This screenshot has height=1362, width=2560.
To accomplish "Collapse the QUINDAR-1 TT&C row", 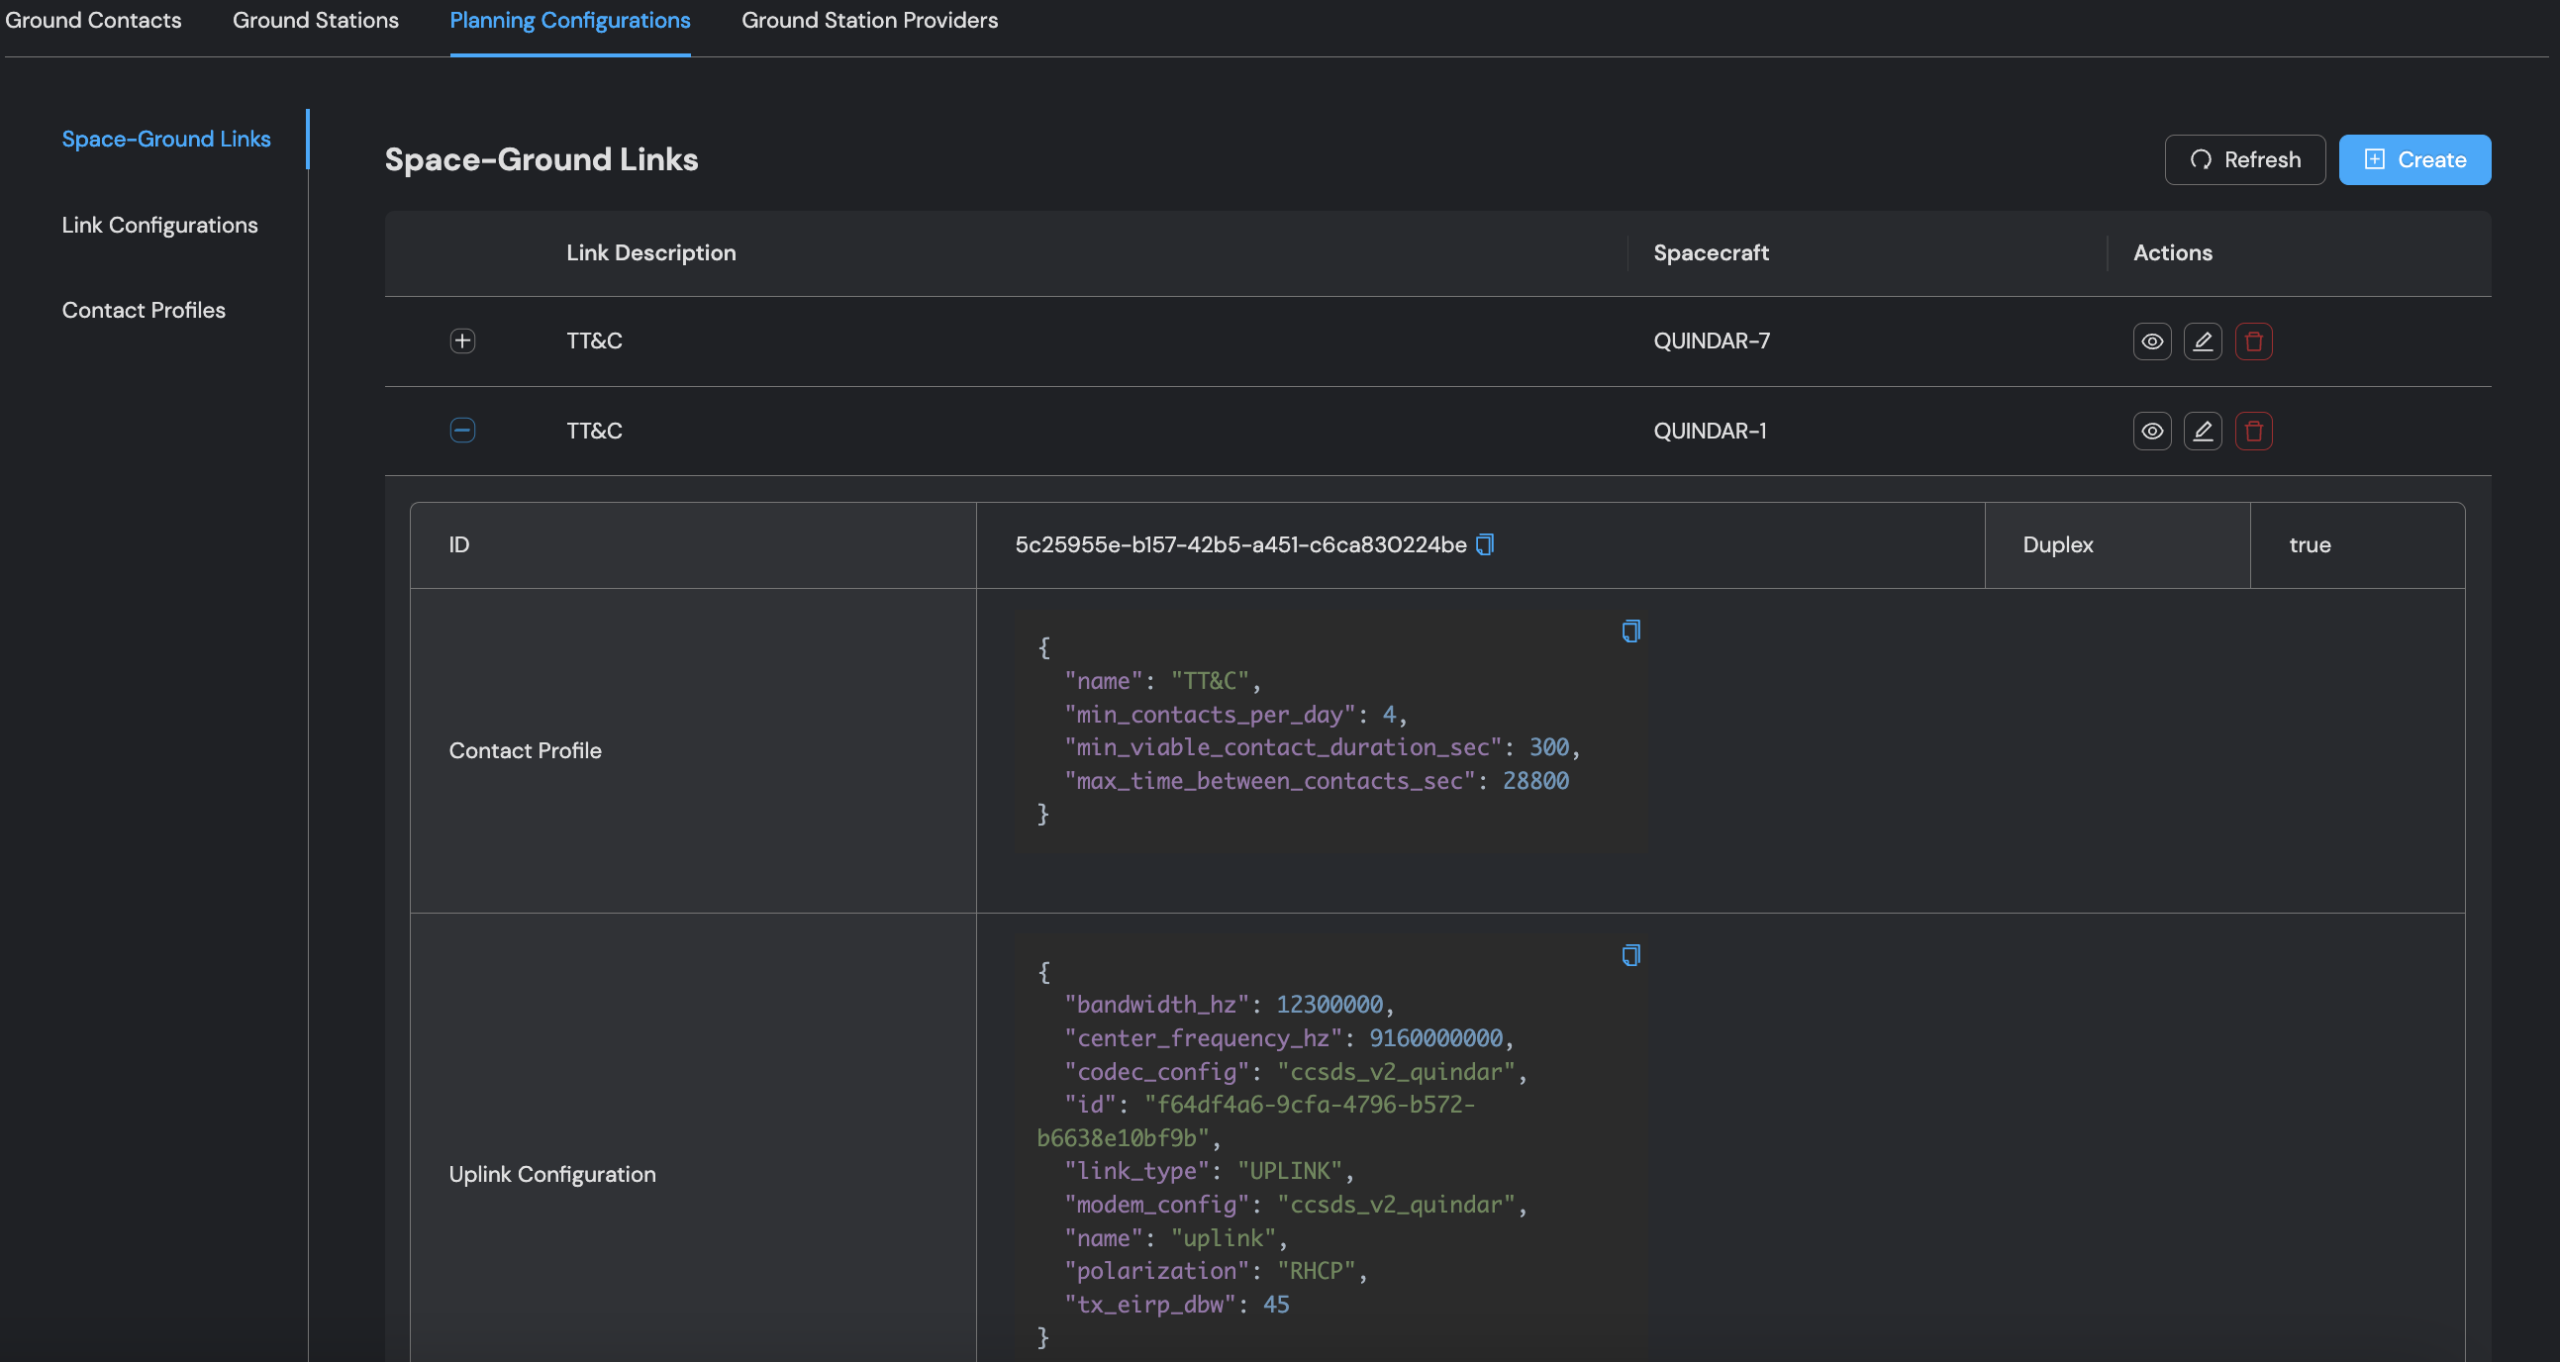I will [462, 430].
